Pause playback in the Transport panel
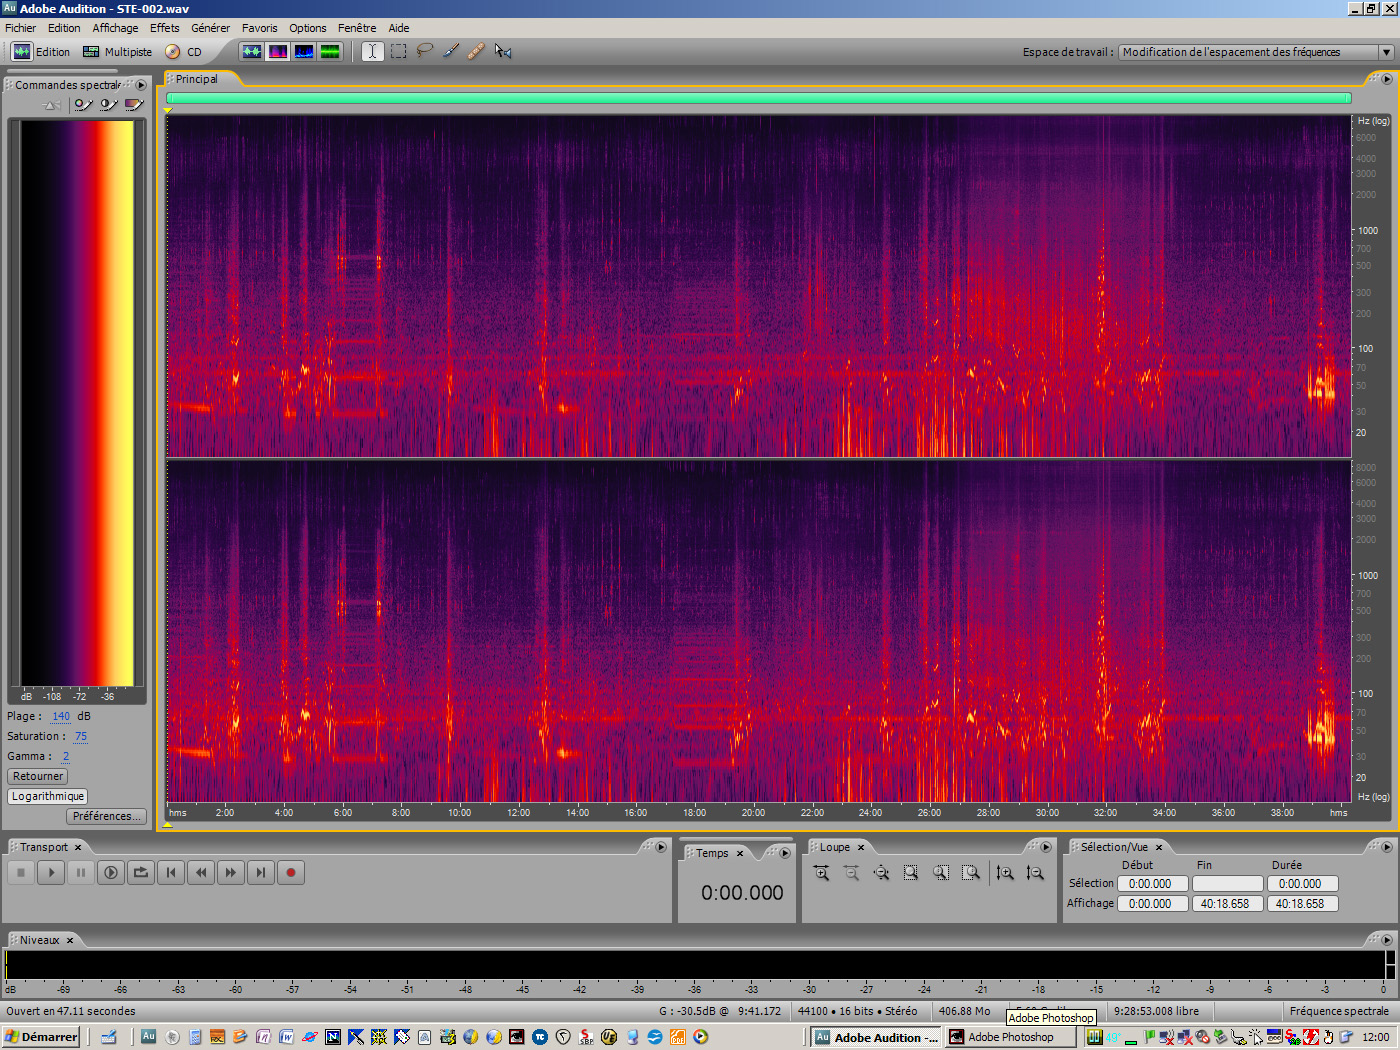The image size is (1400, 1050). [80, 872]
